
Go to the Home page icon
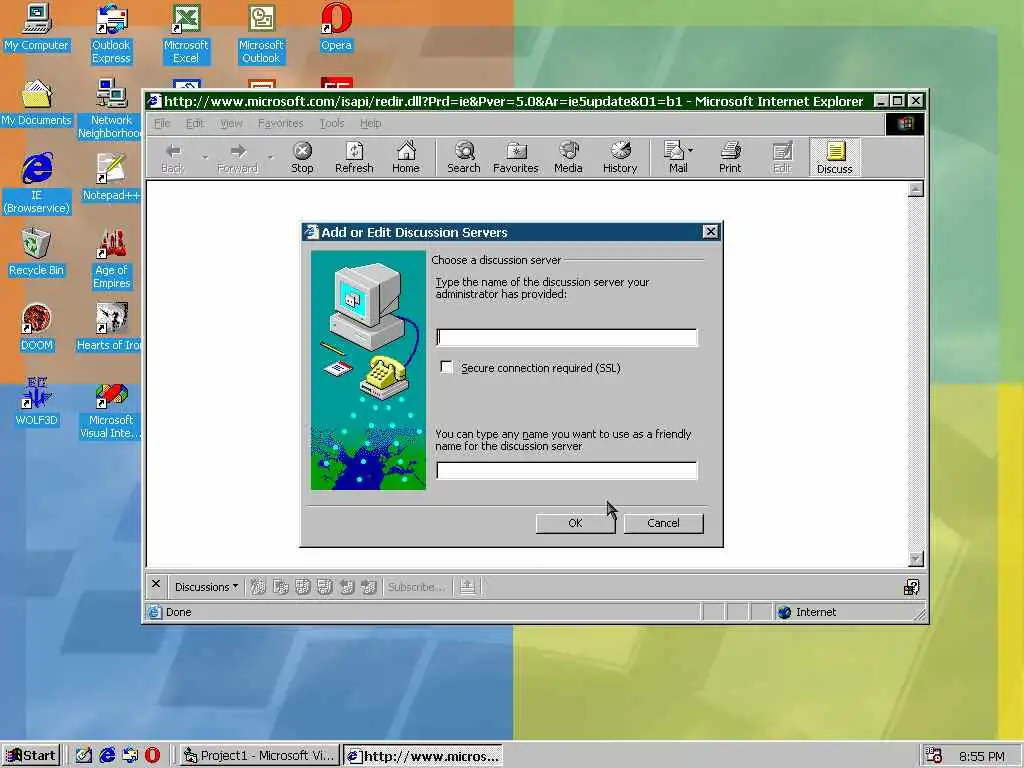(x=406, y=157)
